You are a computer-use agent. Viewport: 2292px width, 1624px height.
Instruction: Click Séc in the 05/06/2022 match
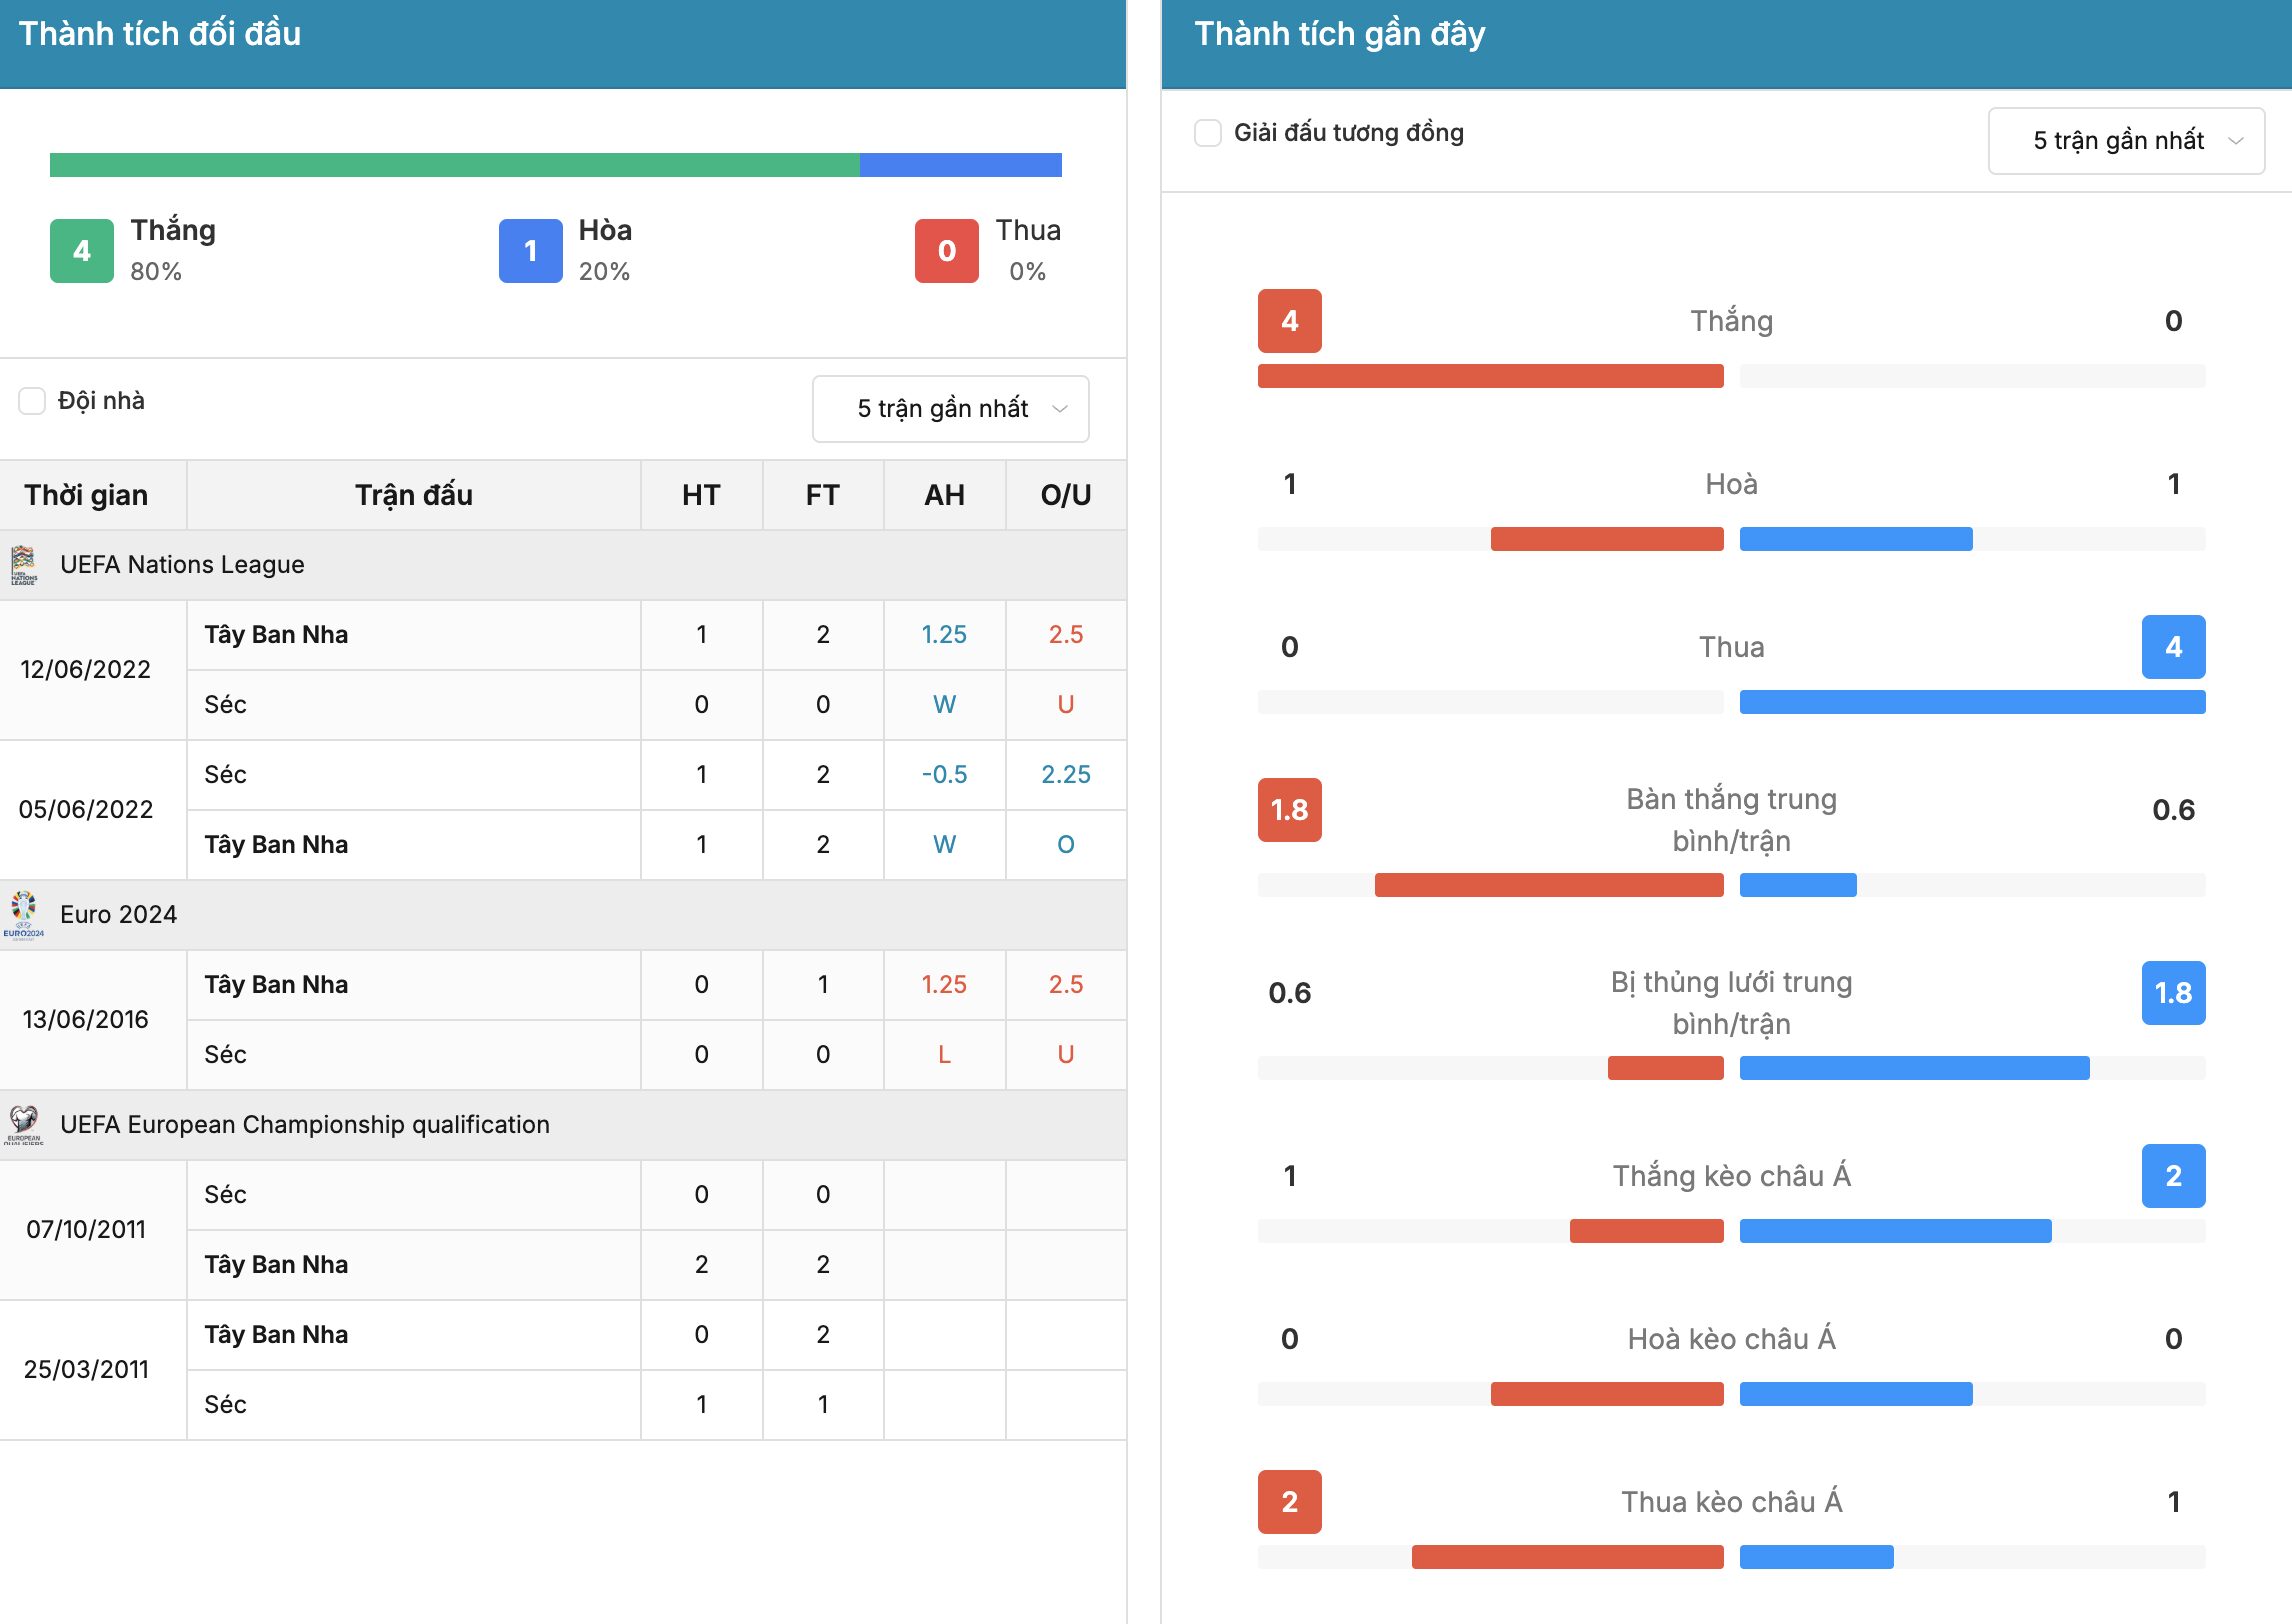pyautogui.click(x=225, y=775)
